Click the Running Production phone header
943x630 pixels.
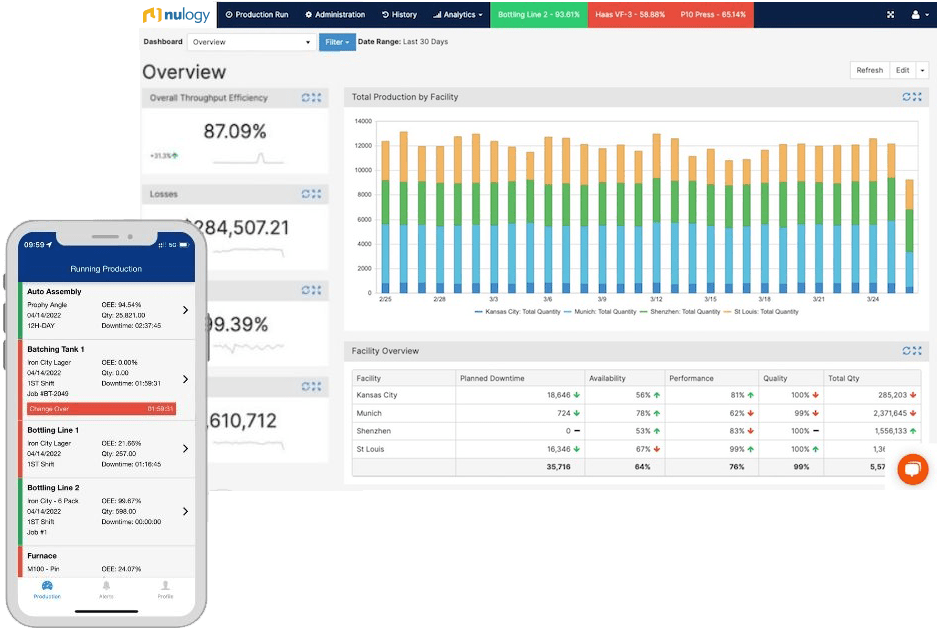click(x=106, y=269)
